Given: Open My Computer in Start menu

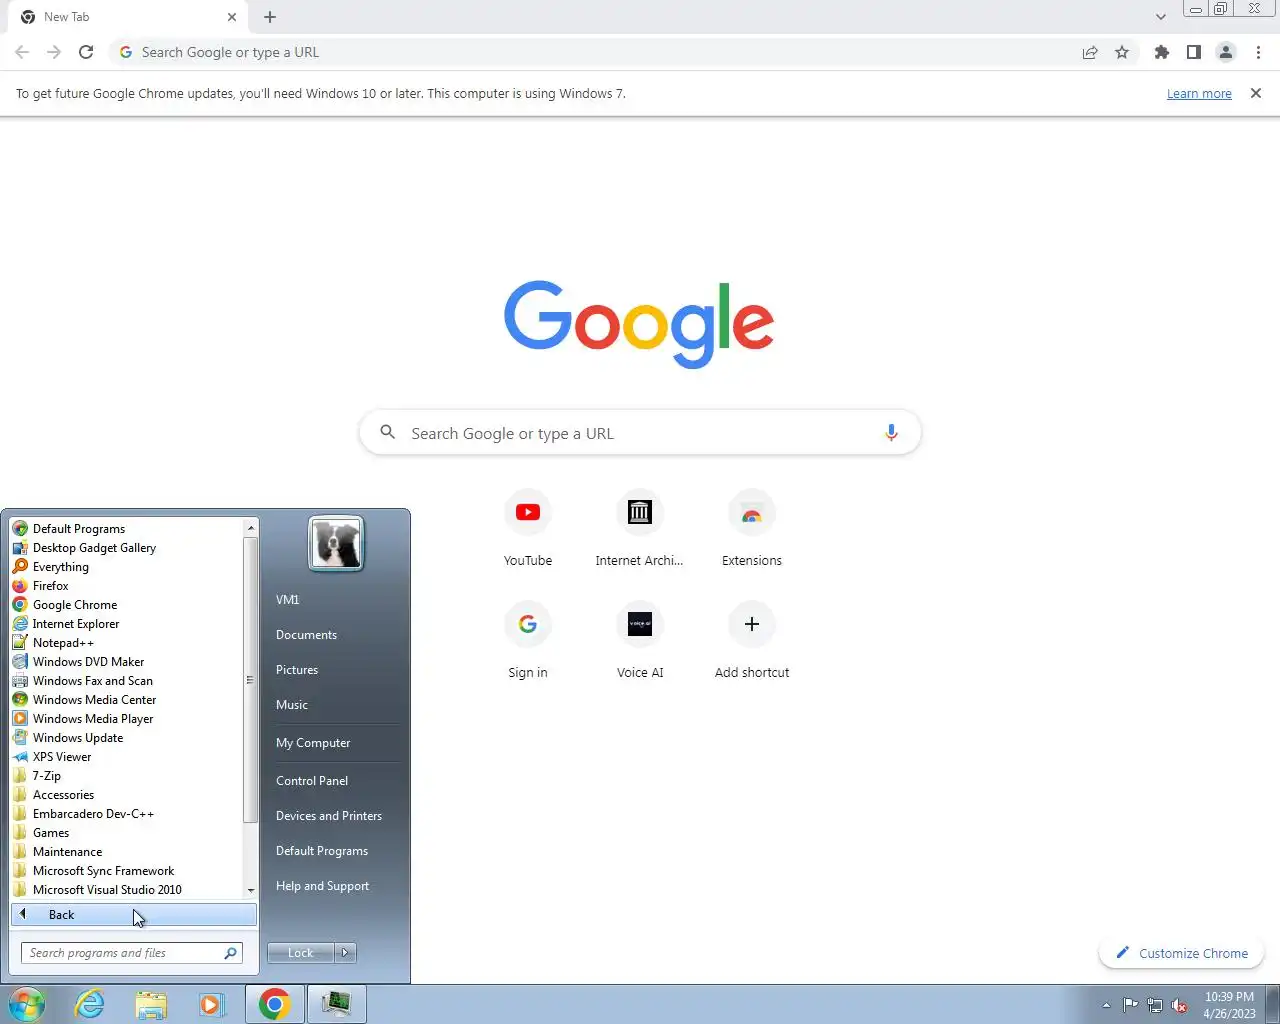Looking at the screenshot, I should (313, 743).
